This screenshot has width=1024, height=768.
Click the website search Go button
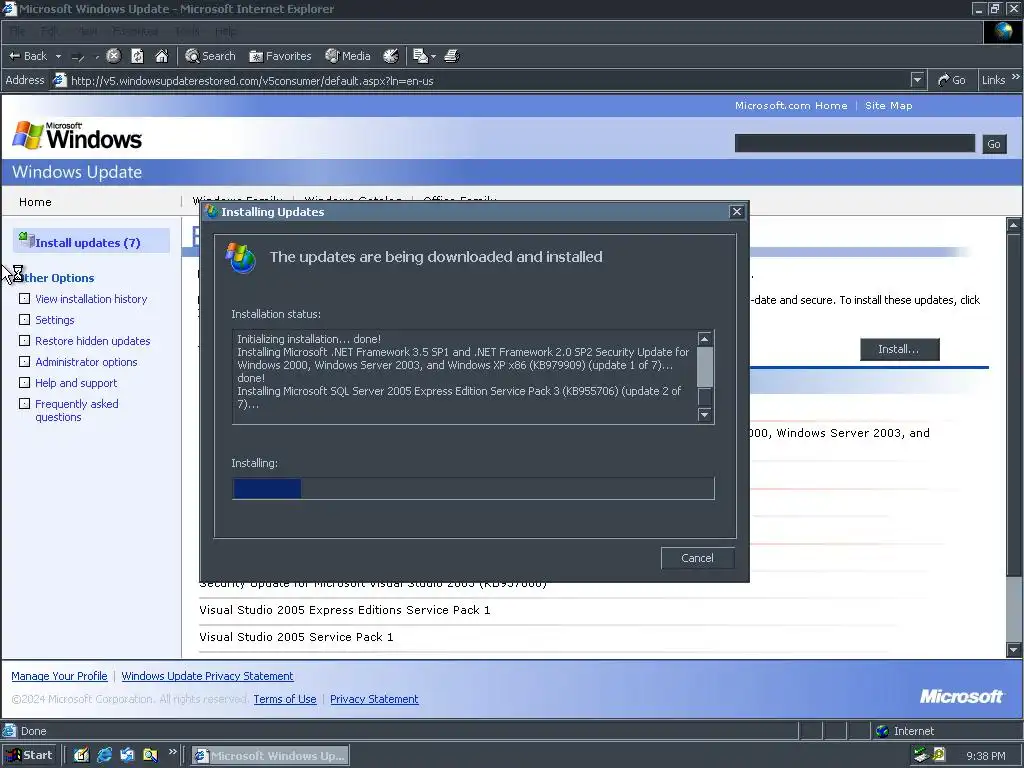(x=994, y=144)
